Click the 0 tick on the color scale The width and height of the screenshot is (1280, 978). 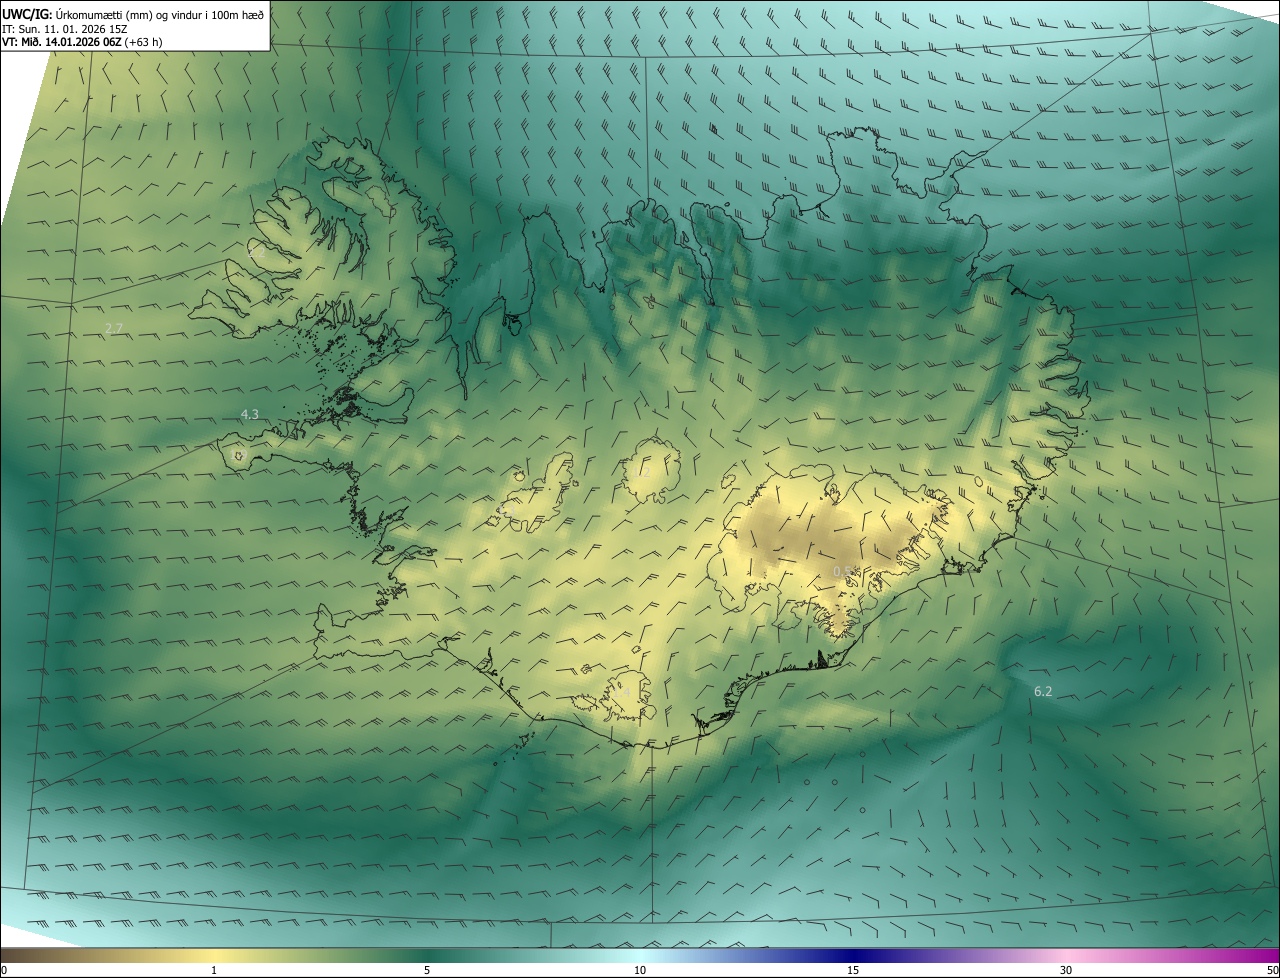[x=3, y=970]
